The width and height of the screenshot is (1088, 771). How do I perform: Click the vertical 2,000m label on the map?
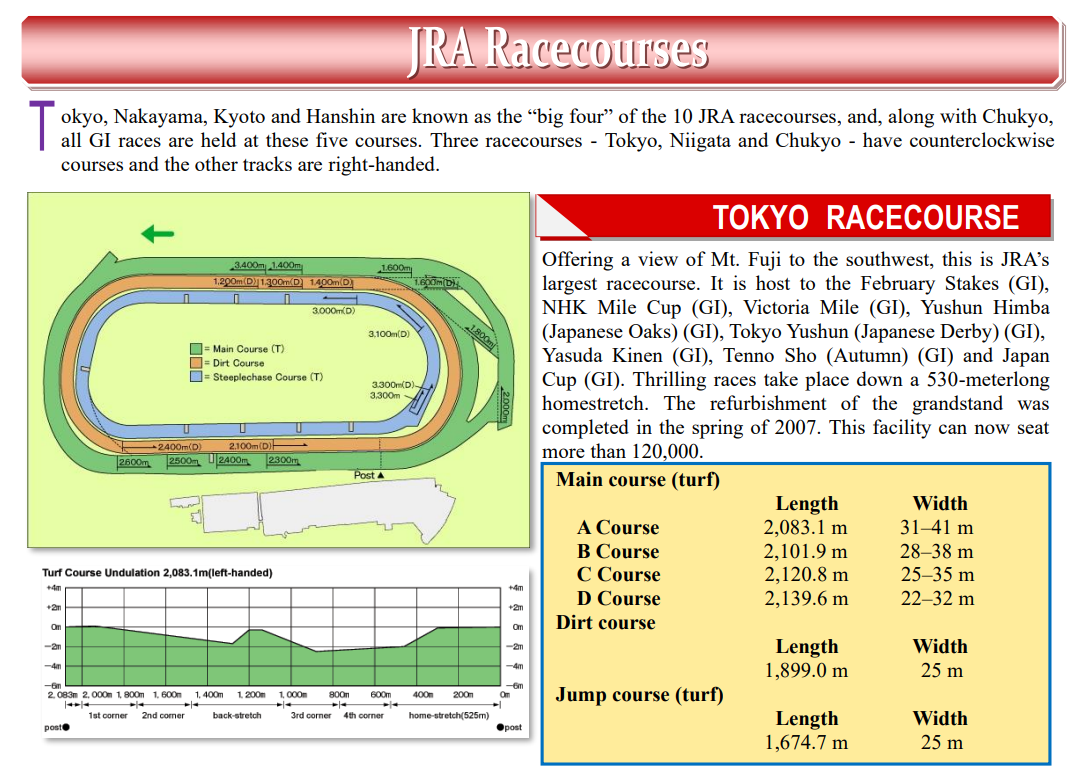point(506,407)
